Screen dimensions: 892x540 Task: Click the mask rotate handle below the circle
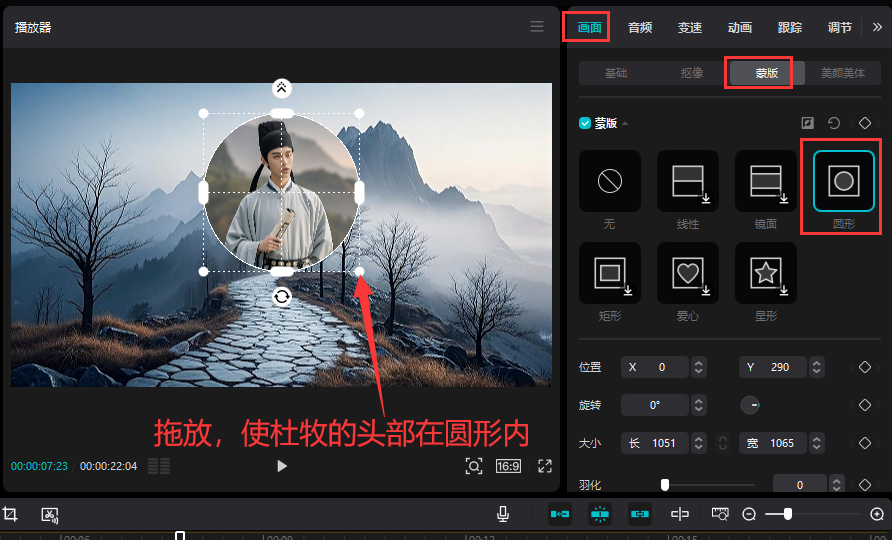point(282,296)
